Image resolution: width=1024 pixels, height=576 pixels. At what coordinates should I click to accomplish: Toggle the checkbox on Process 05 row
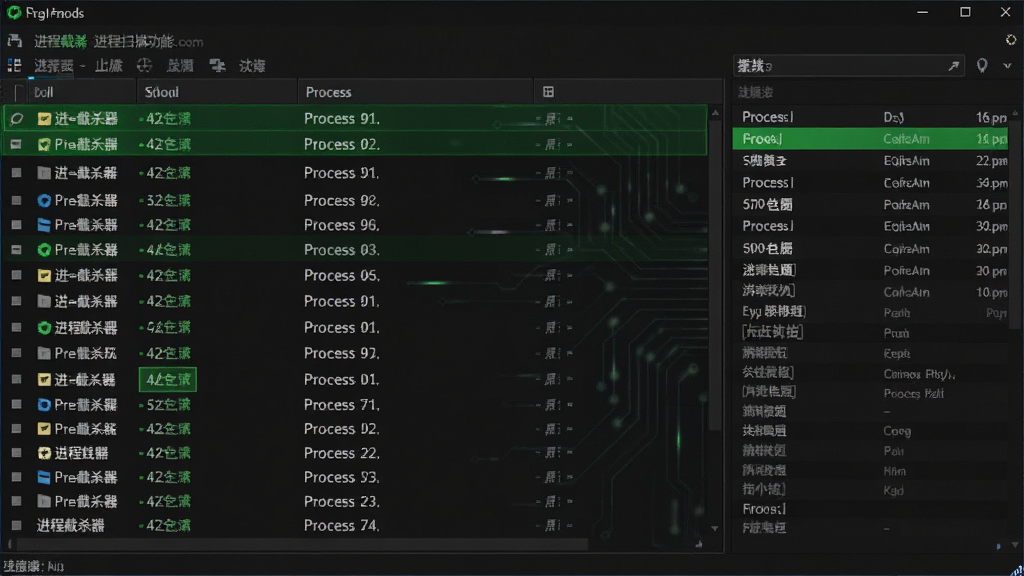coord(16,276)
